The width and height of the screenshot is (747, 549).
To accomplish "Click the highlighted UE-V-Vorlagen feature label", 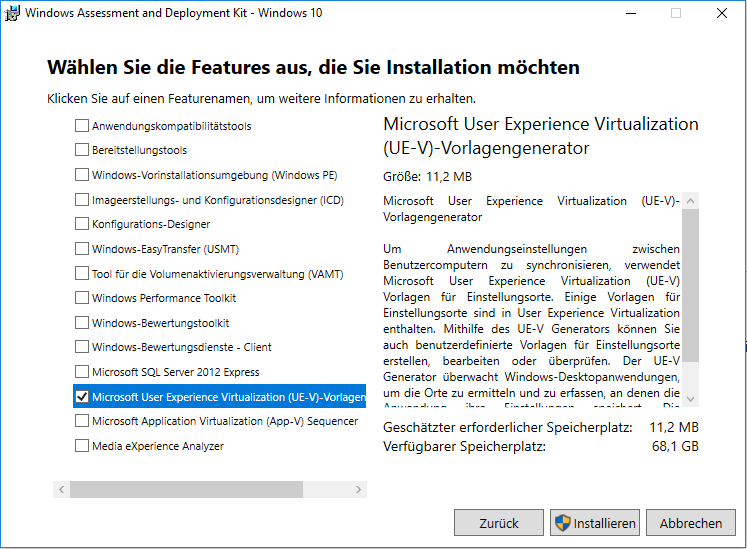I will (x=229, y=397).
